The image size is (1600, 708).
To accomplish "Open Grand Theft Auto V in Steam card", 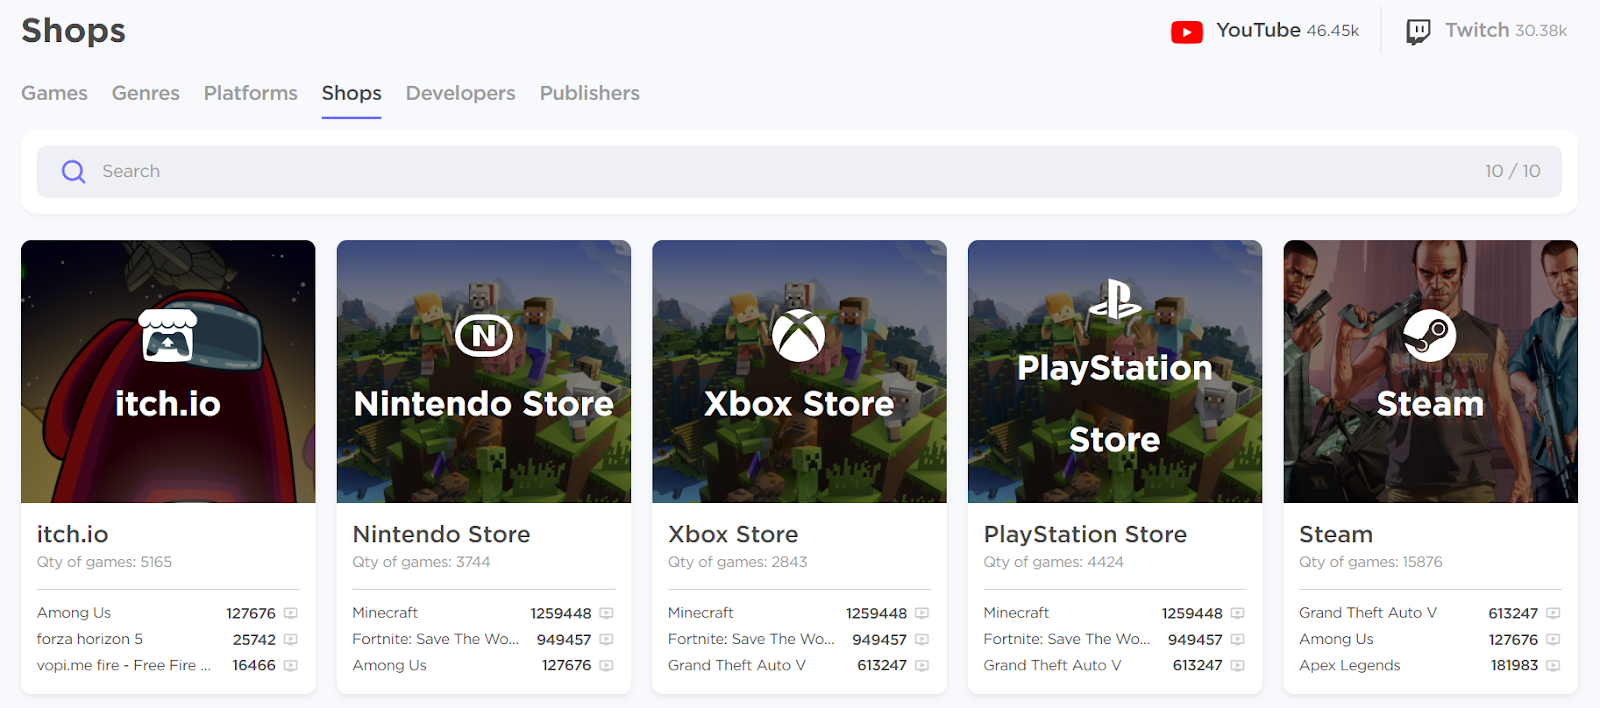I will (1368, 613).
